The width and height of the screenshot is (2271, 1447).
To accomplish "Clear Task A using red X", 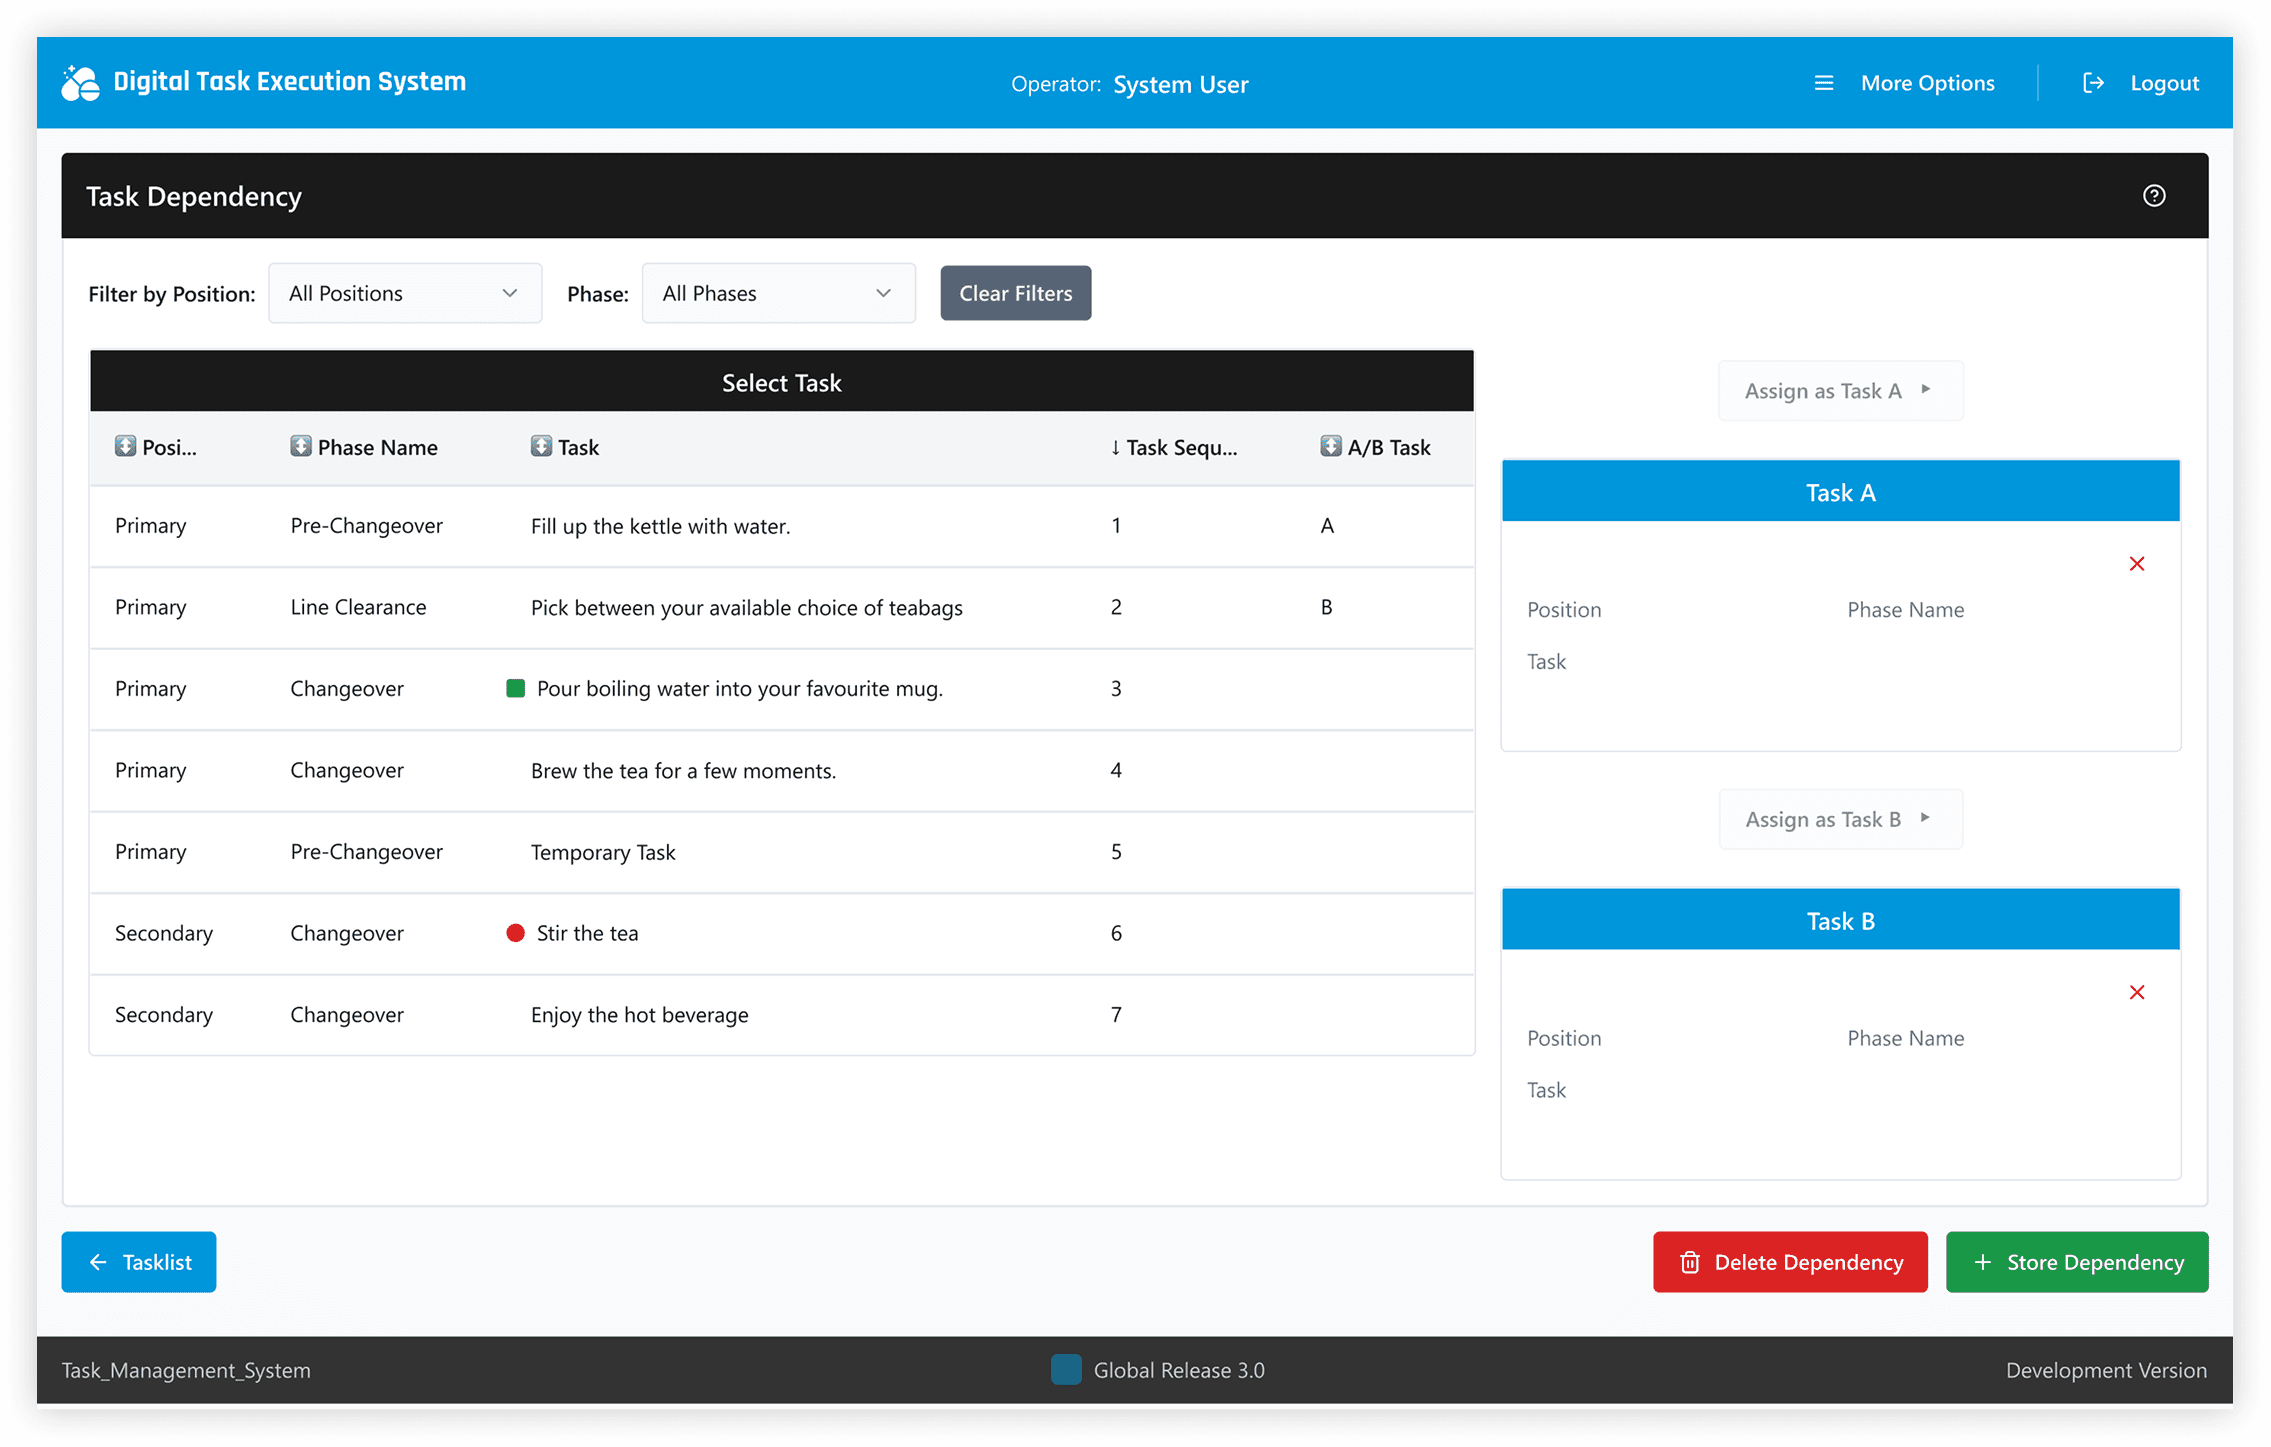I will [x=2136, y=564].
